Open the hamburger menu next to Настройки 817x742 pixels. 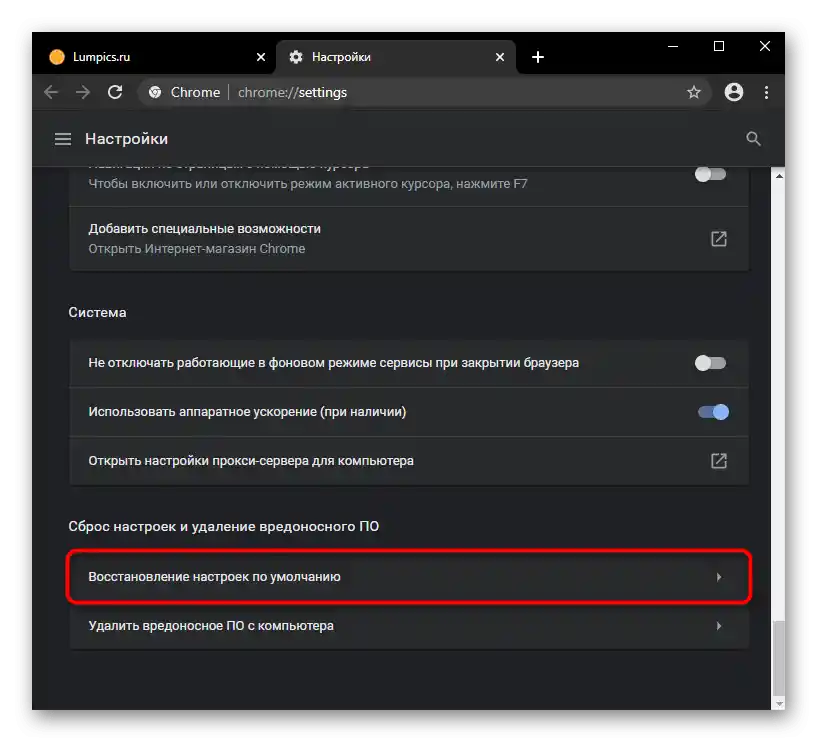coord(63,139)
